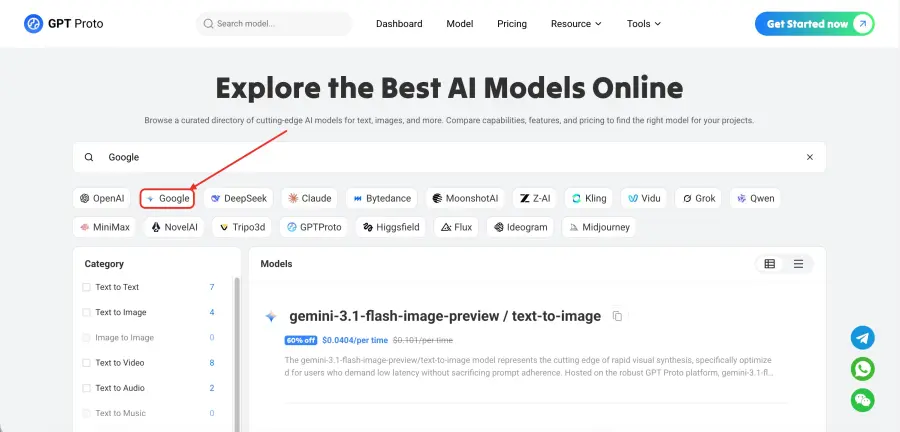Screen dimensions: 900x432
Task: Check the Text to Image category
Action: pyautogui.click(x=87, y=312)
